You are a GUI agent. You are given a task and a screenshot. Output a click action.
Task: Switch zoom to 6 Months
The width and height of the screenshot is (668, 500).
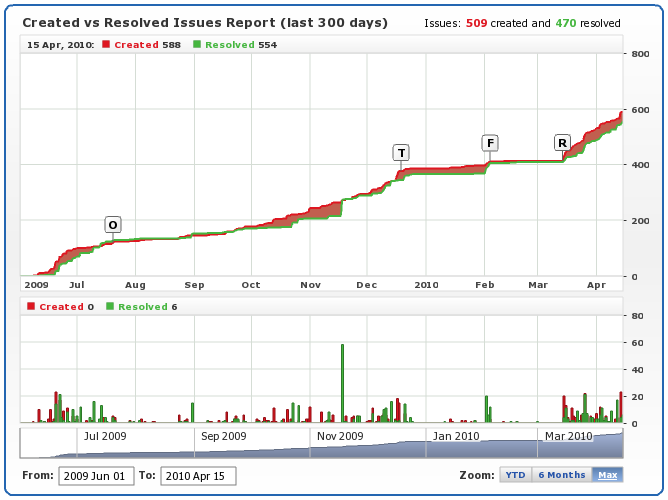click(x=560, y=475)
